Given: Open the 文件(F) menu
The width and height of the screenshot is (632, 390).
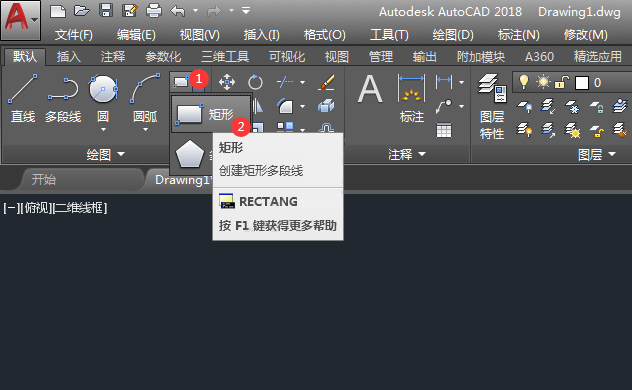Looking at the screenshot, I should click(74, 35).
